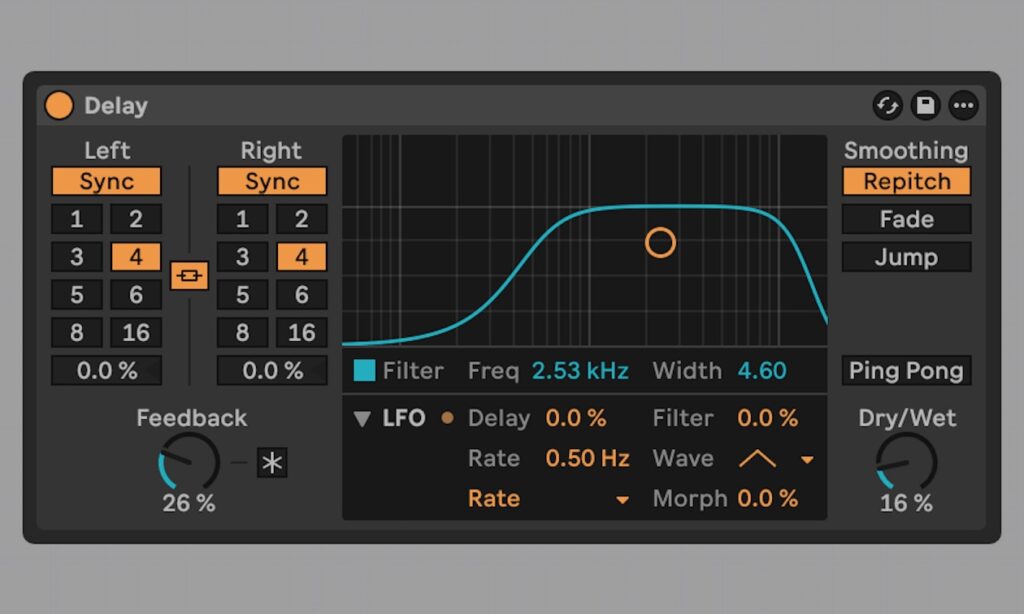Adjust the Dry/Wet knob
This screenshot has height=614, width=1024.
pyautogui.click(x=906, y=462)
